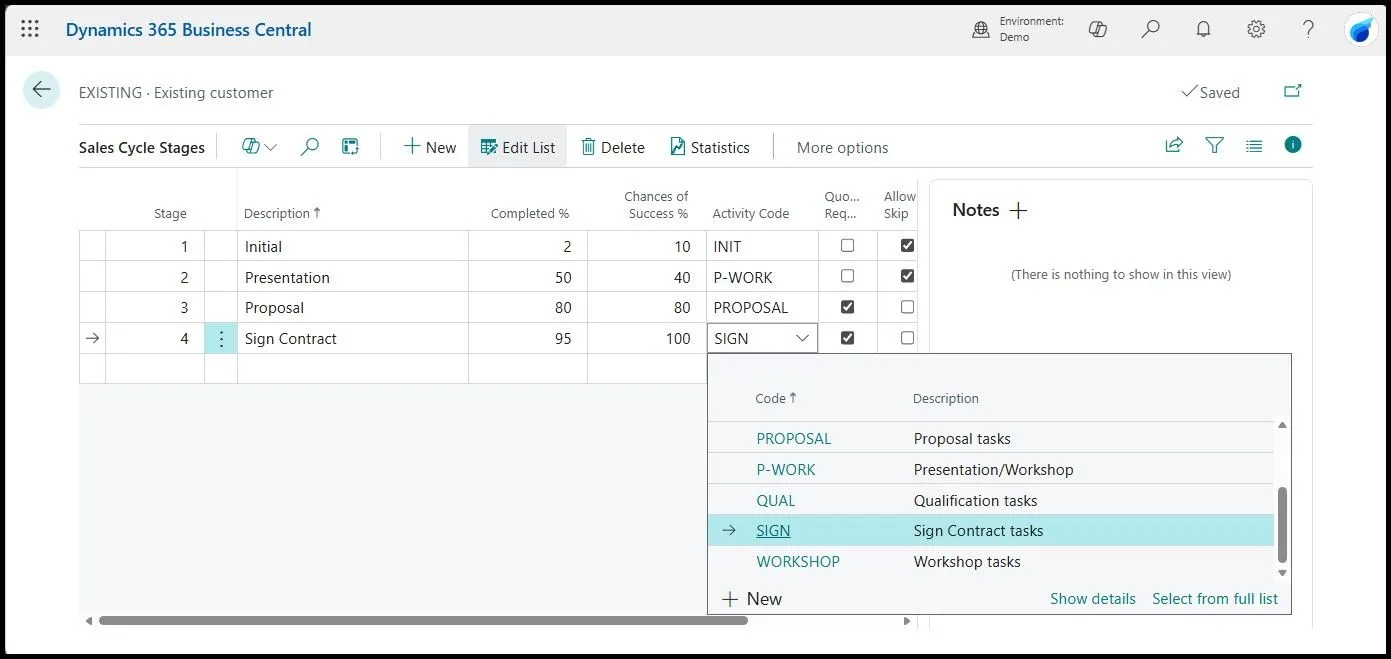Toggle Allow Skip for Initial

point(907,245)
